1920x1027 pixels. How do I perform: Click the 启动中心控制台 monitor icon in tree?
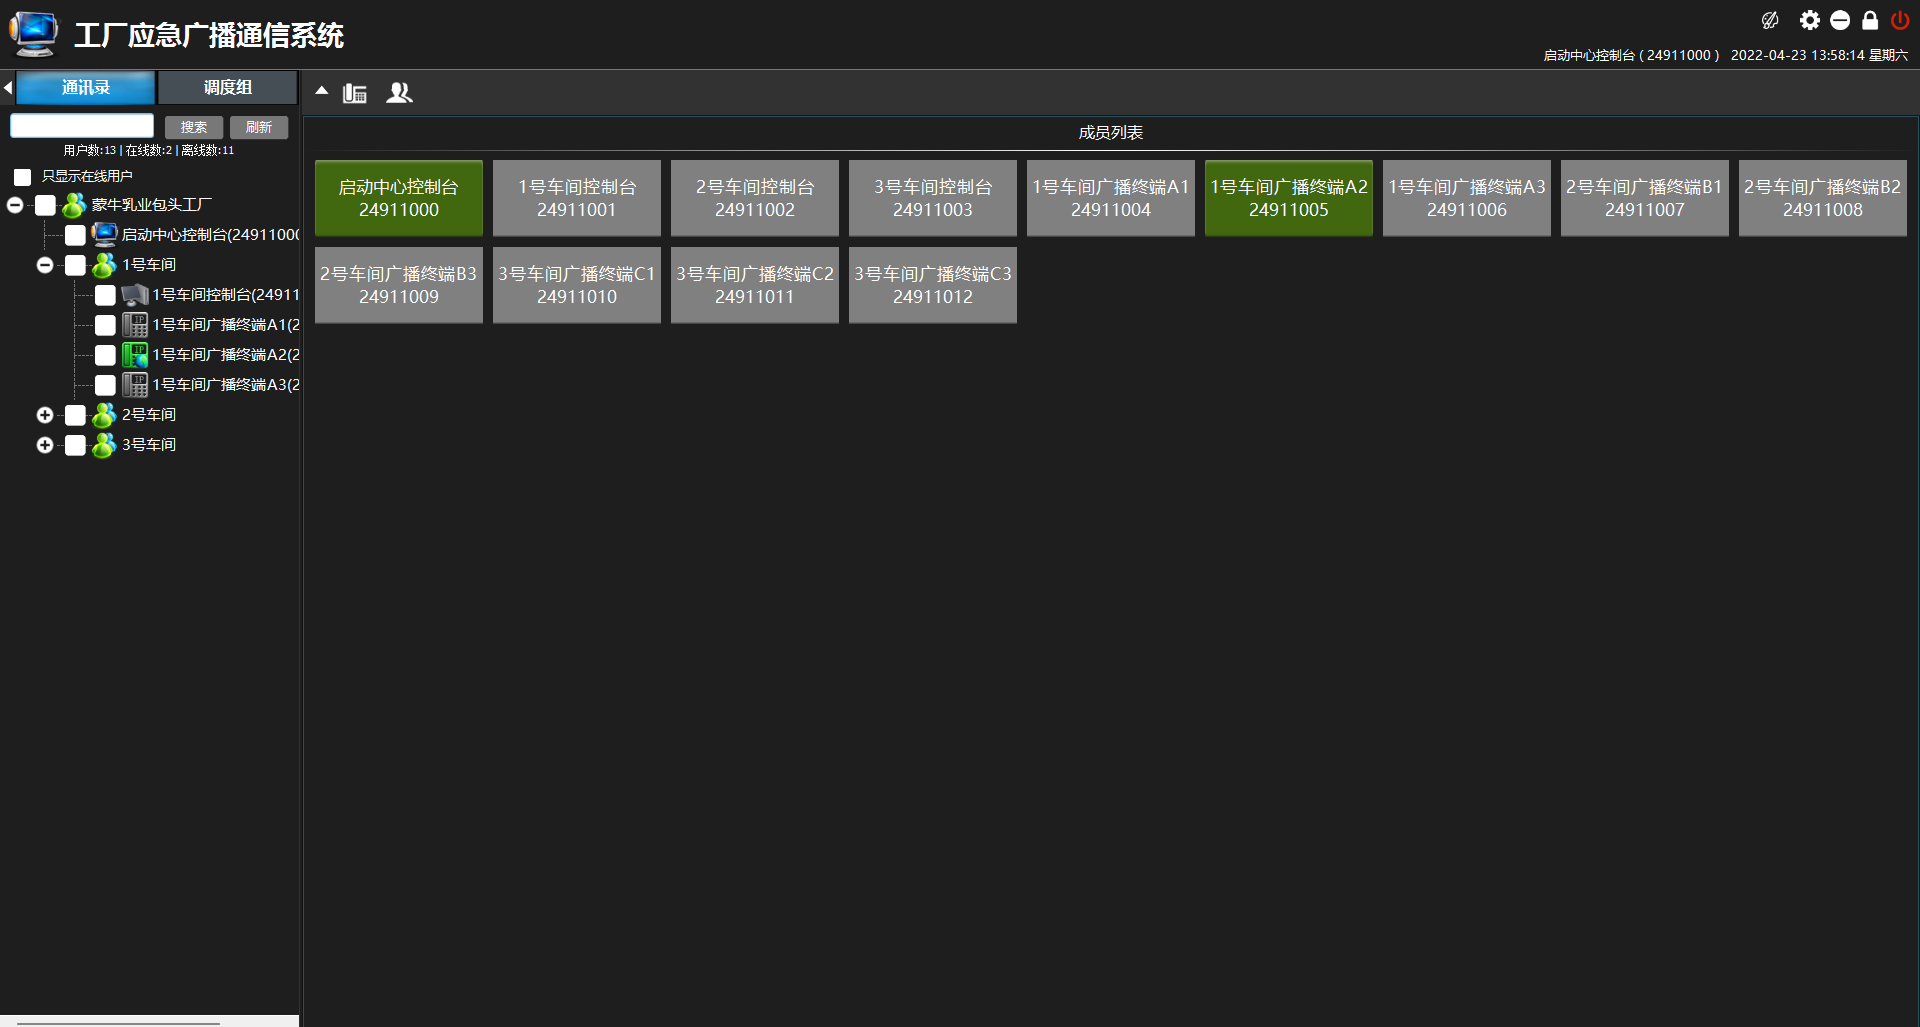(104, 234)
